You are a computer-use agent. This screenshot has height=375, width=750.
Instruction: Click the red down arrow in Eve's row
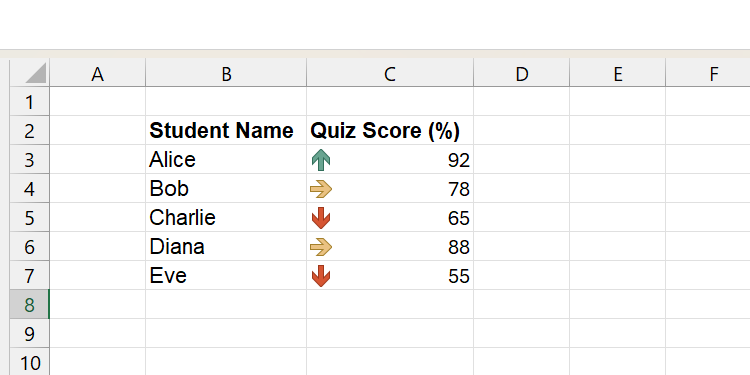point(321,276)
